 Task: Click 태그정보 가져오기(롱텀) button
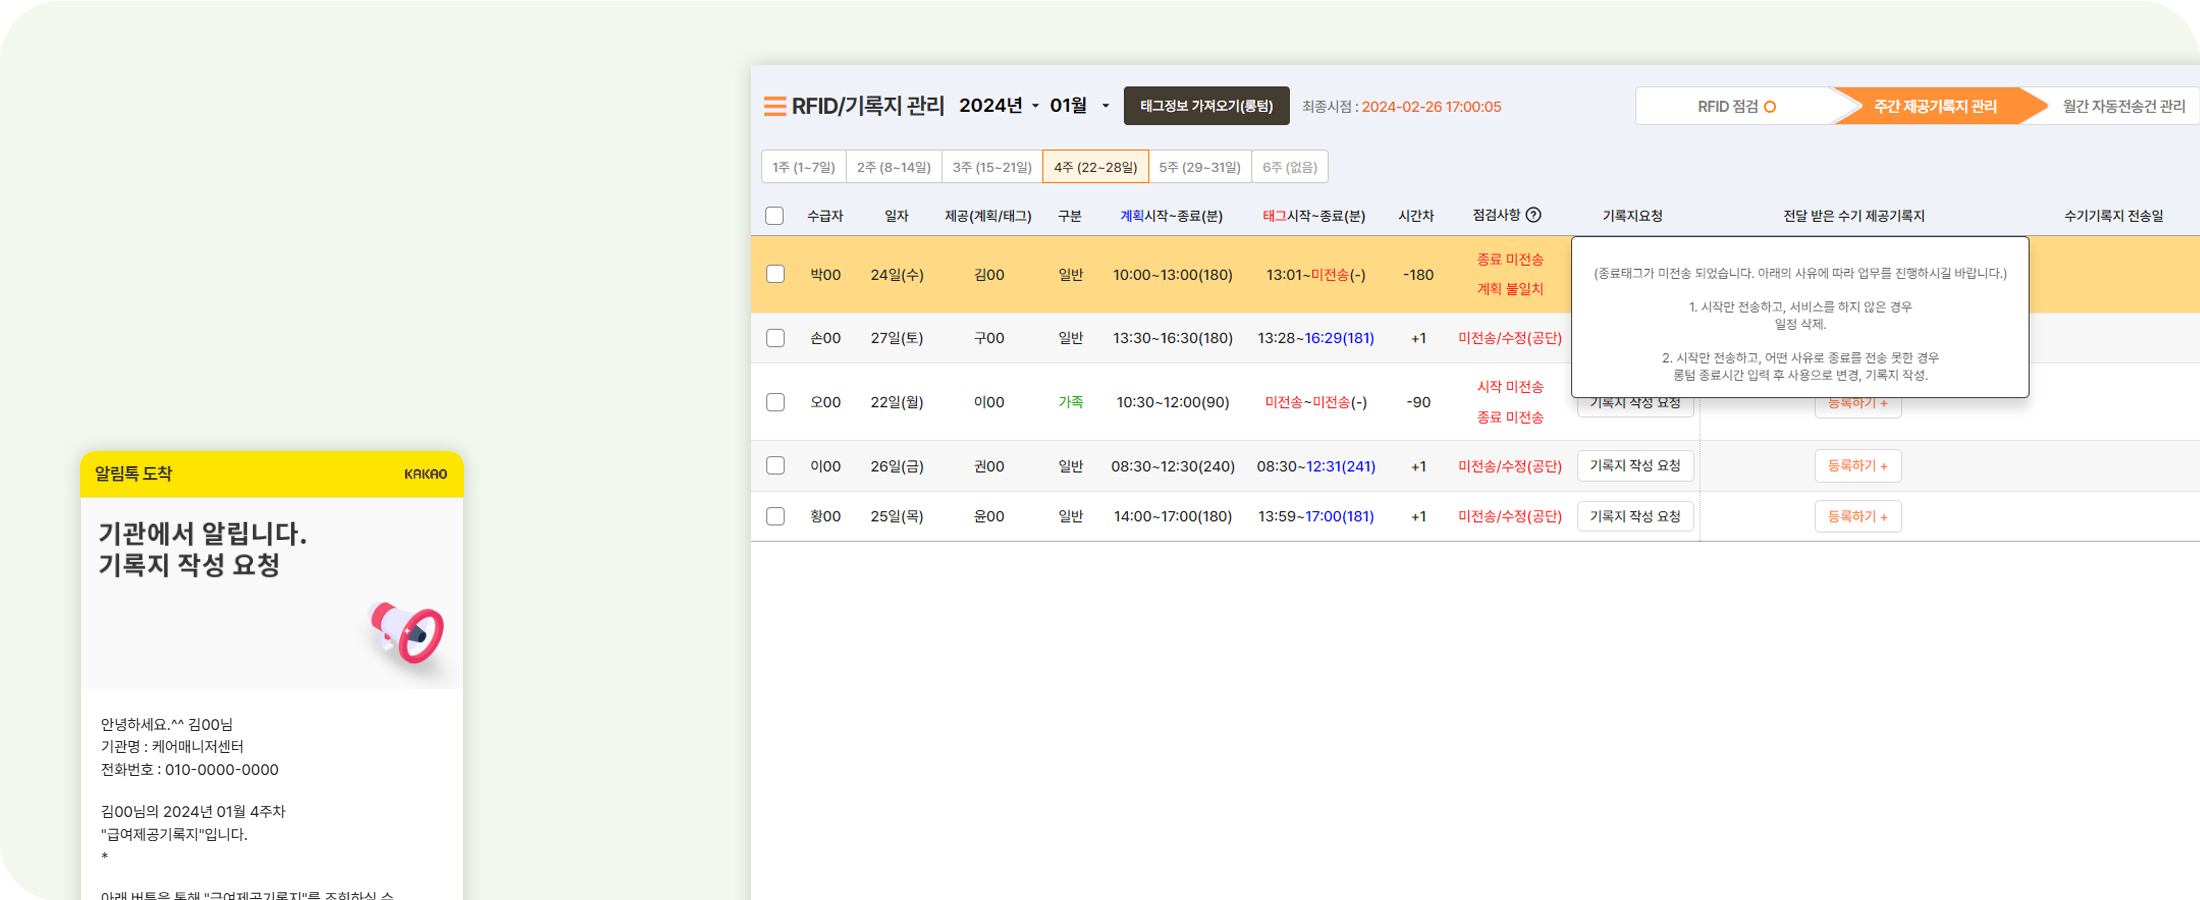(x=1206, y=106)
